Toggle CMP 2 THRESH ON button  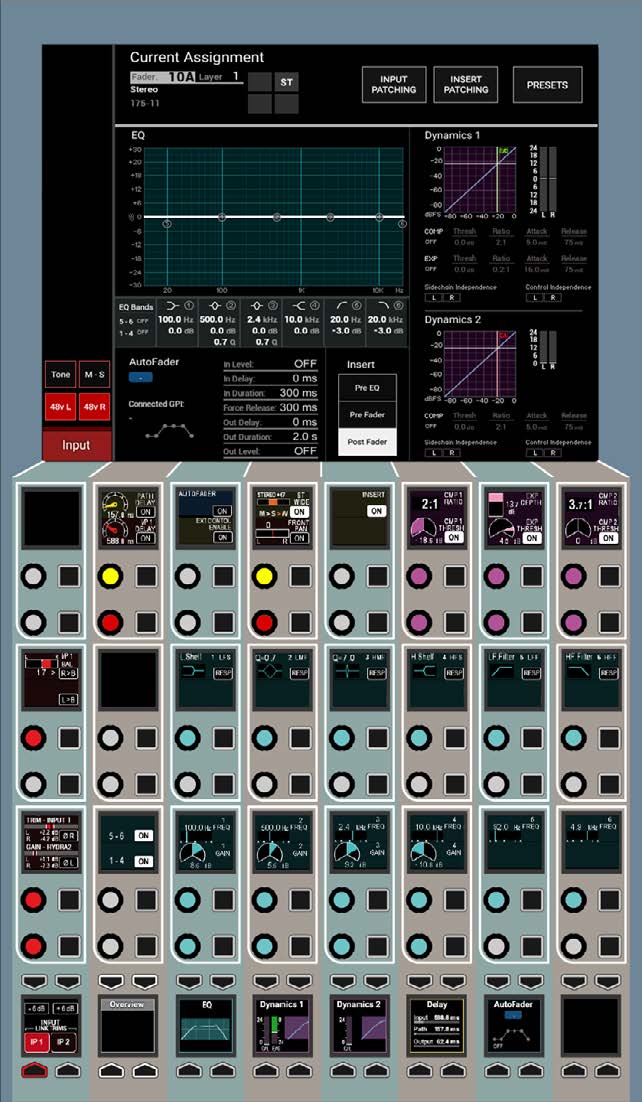pos(608,538)
